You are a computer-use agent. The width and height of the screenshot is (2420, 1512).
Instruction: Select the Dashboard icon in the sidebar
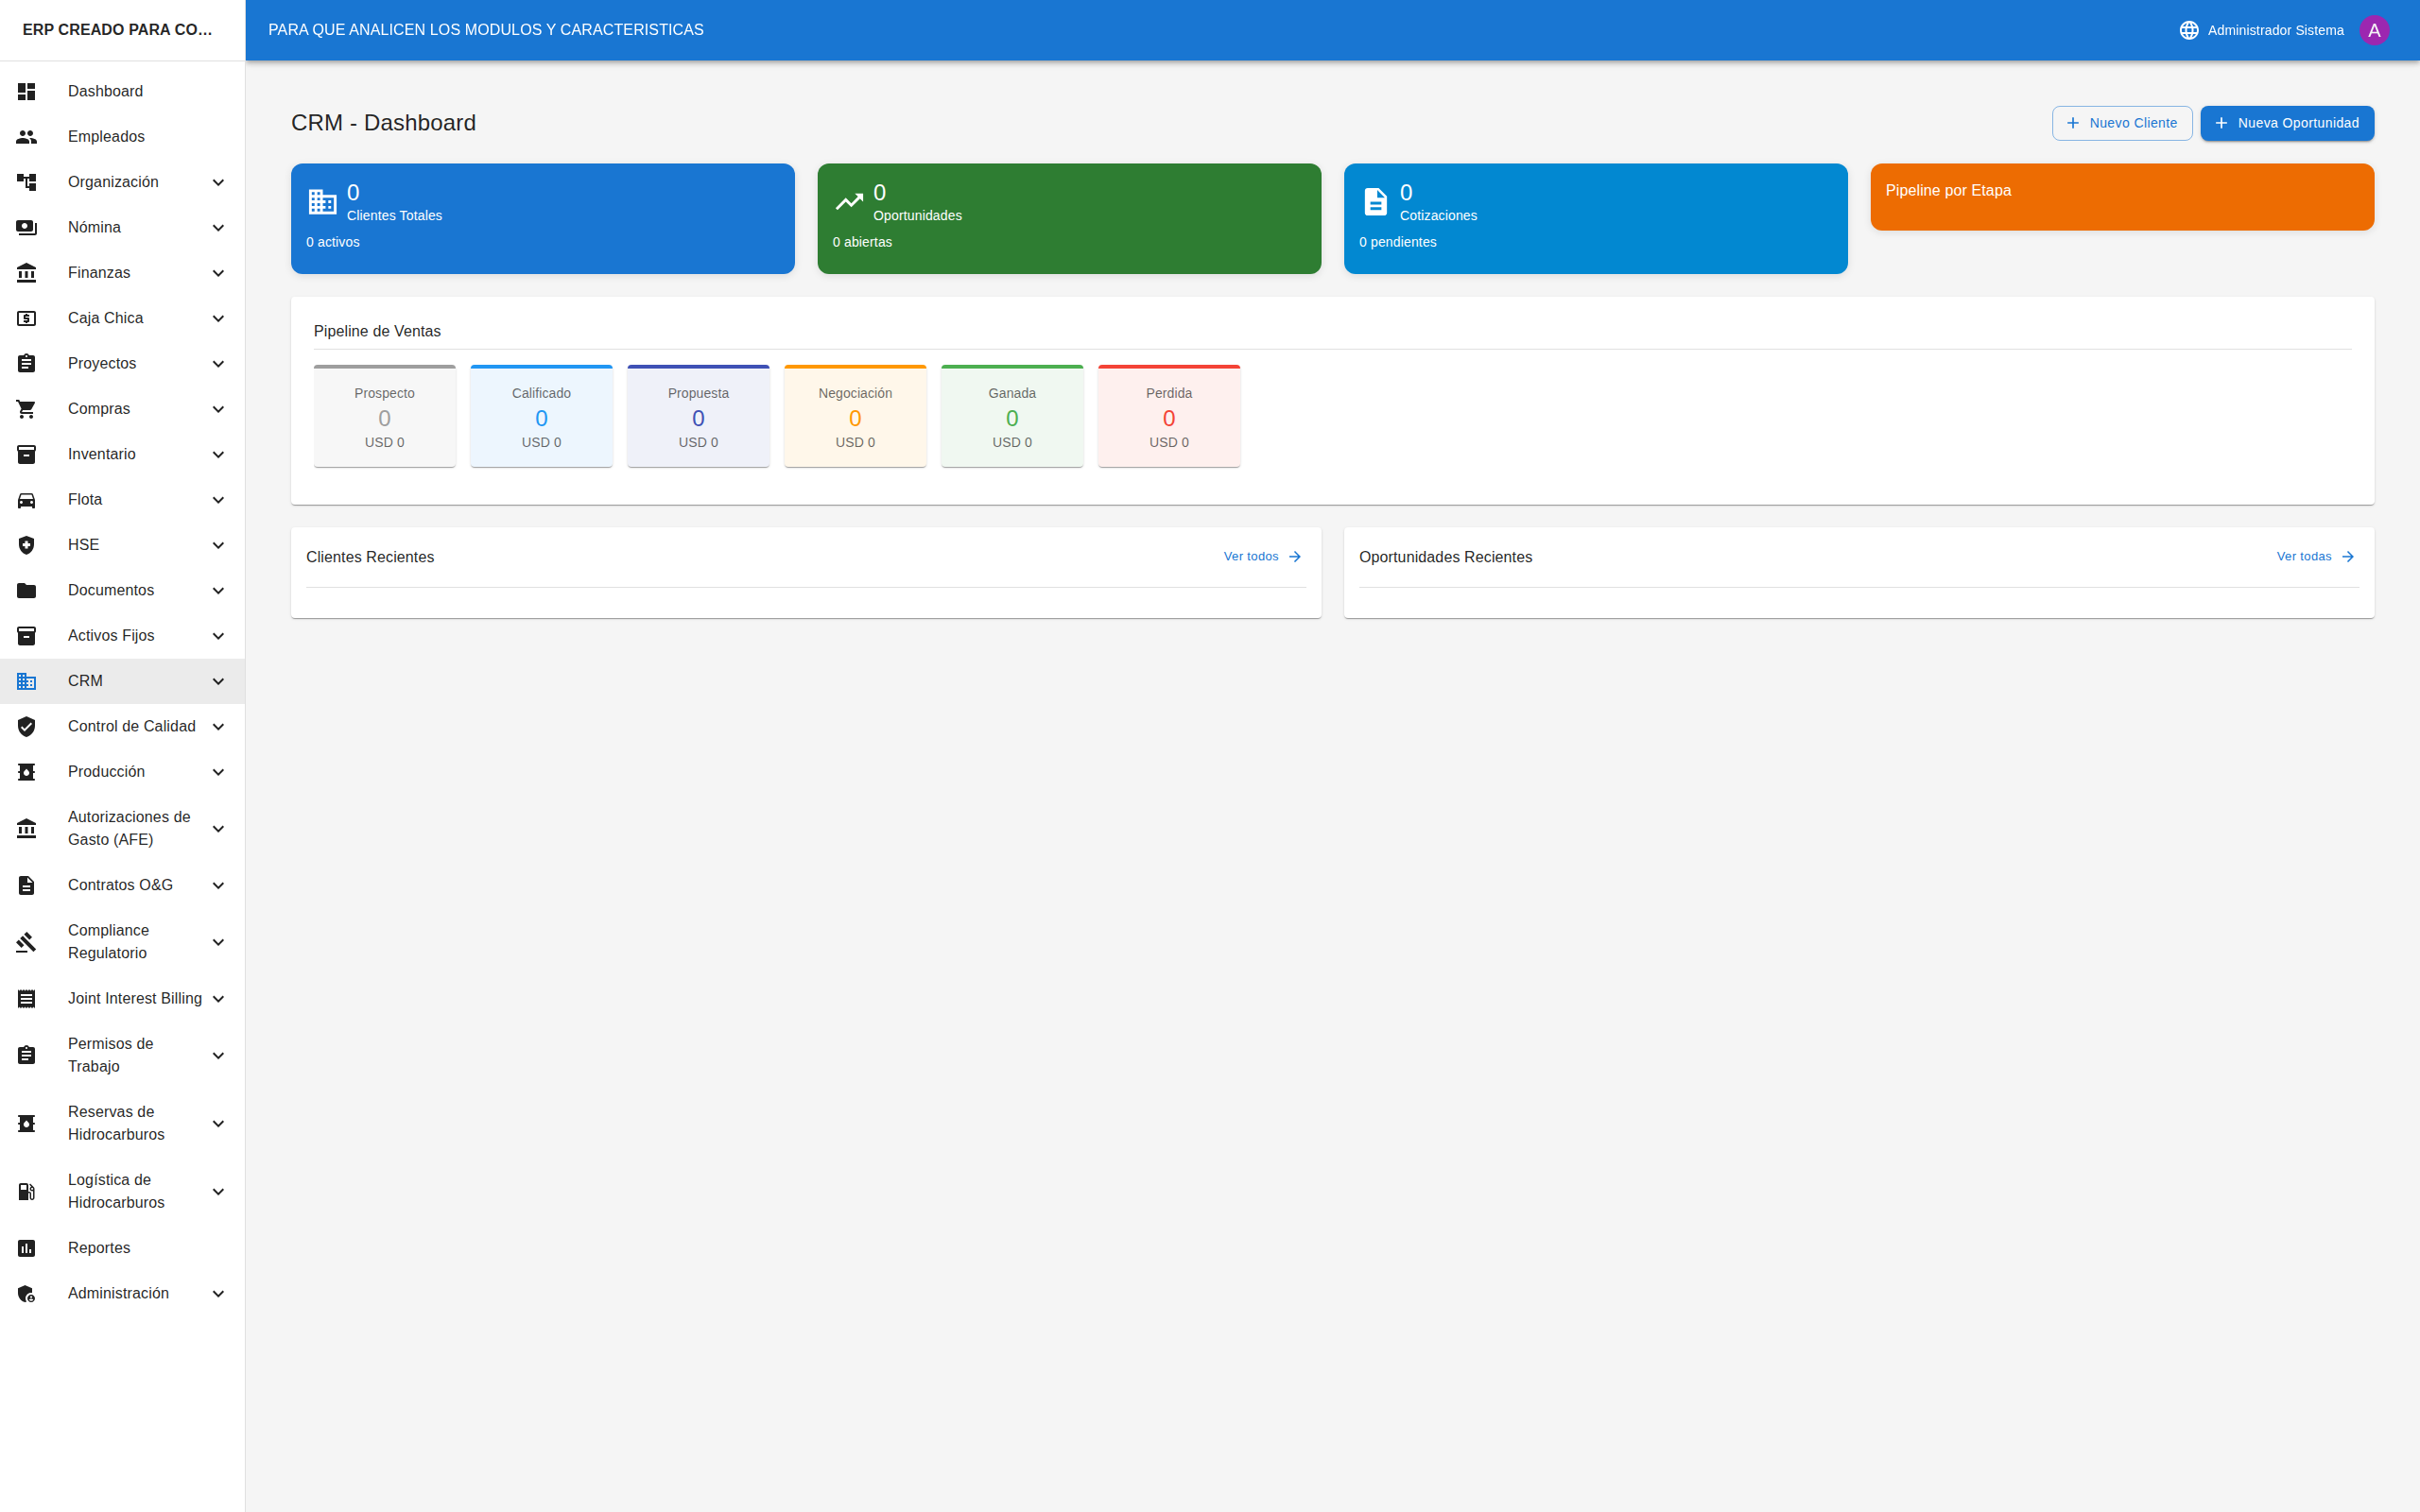coord(26,91)
